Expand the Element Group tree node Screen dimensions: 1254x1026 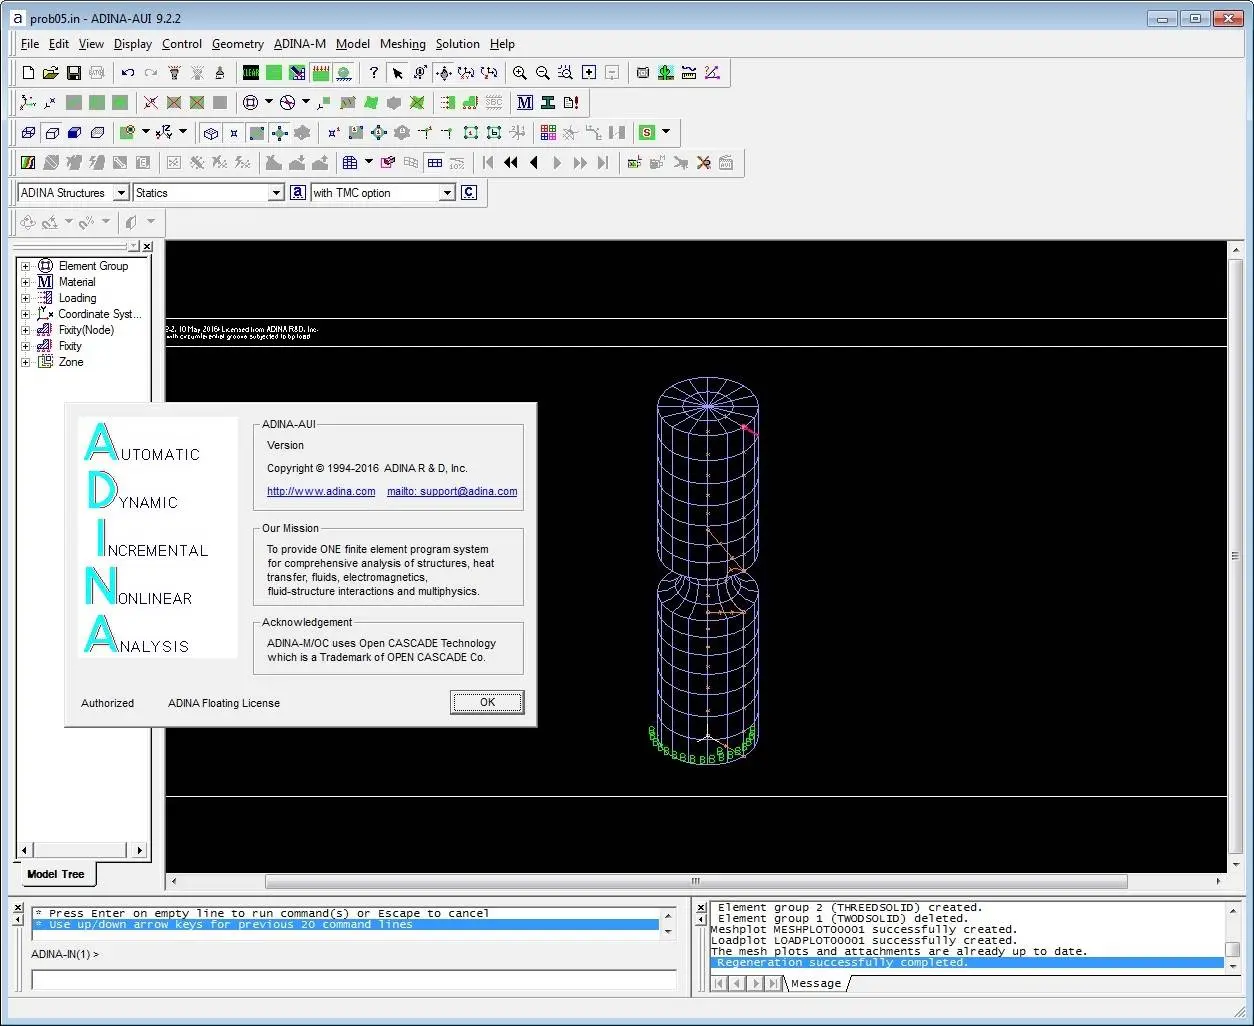[x=26, y=266]
